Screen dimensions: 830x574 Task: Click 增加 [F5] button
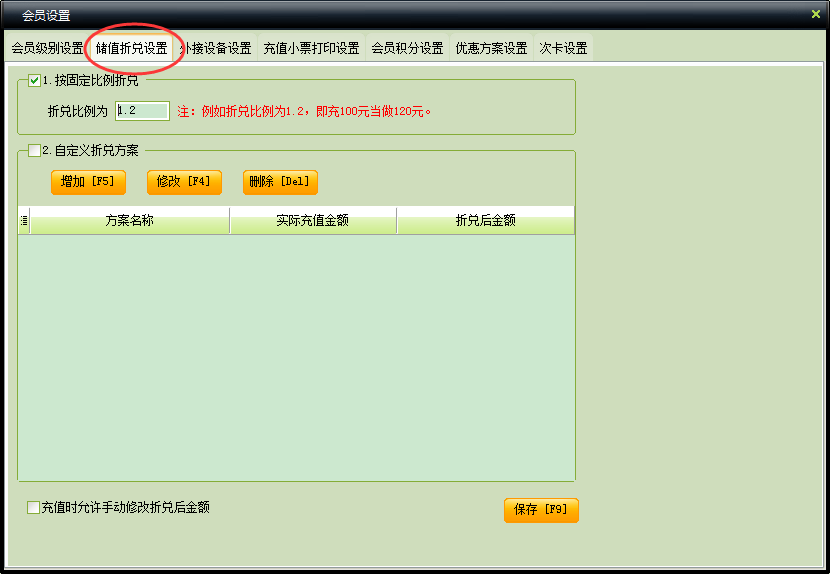click(x=88, y=182)
